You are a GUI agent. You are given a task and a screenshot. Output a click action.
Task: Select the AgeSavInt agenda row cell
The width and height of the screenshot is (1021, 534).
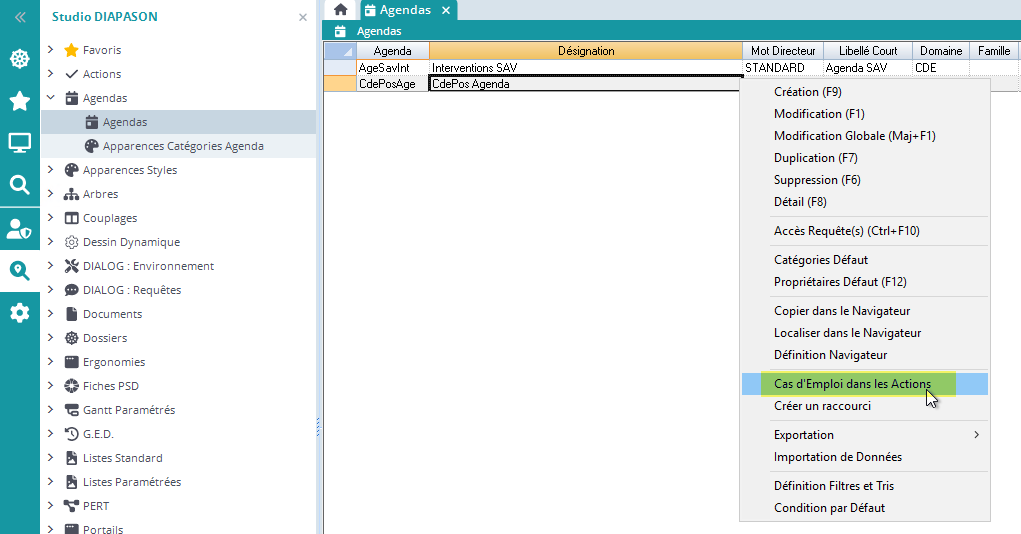[x=386, y=68]
